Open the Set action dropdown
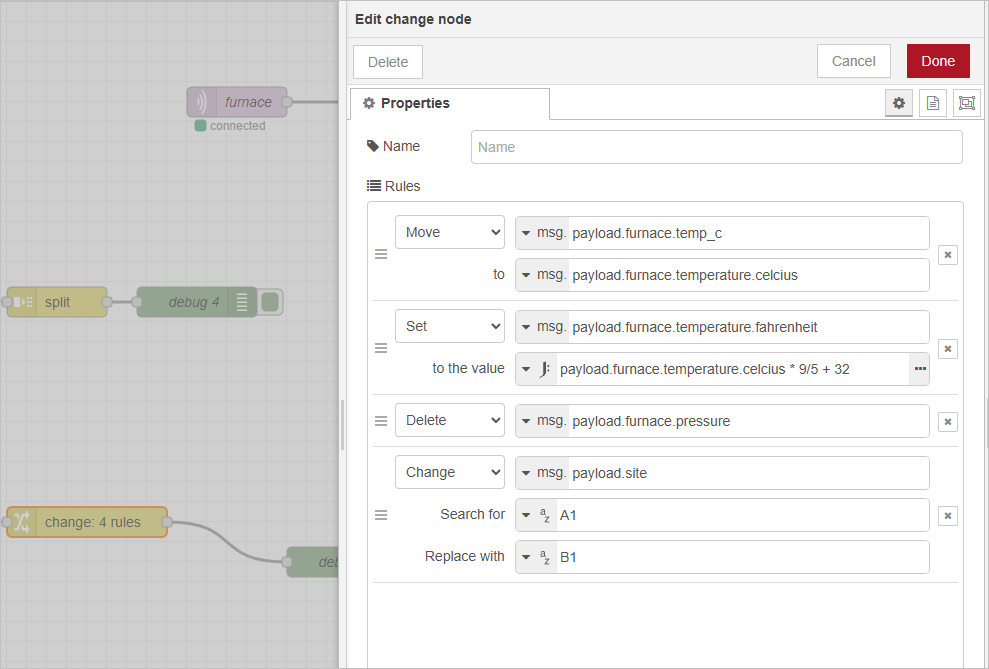 (449, 326)
